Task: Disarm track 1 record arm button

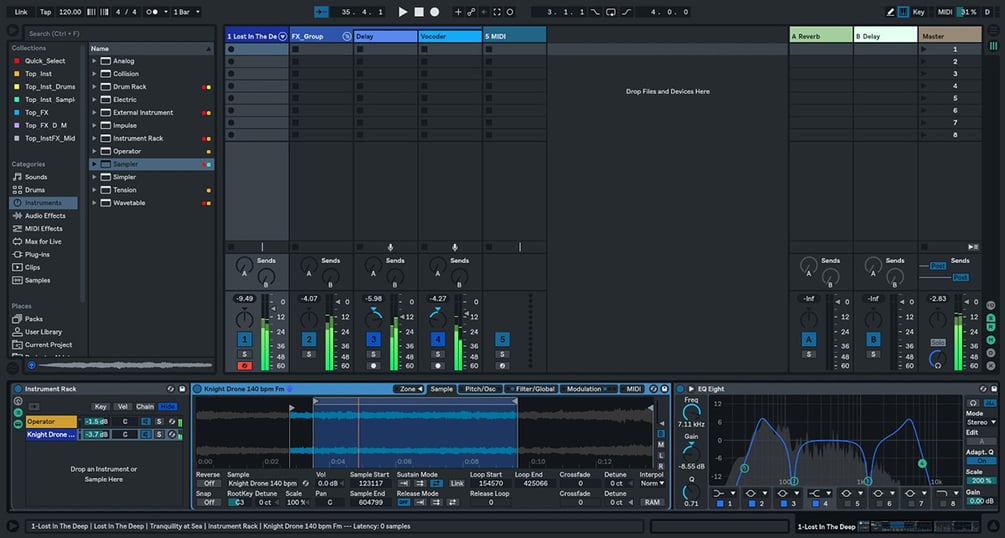Action: point(244,366)
